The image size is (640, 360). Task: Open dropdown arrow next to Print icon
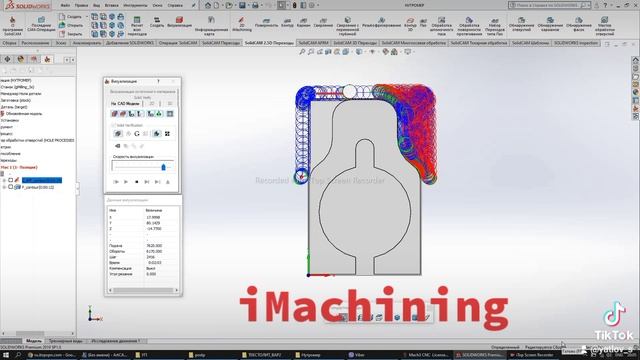261,5
